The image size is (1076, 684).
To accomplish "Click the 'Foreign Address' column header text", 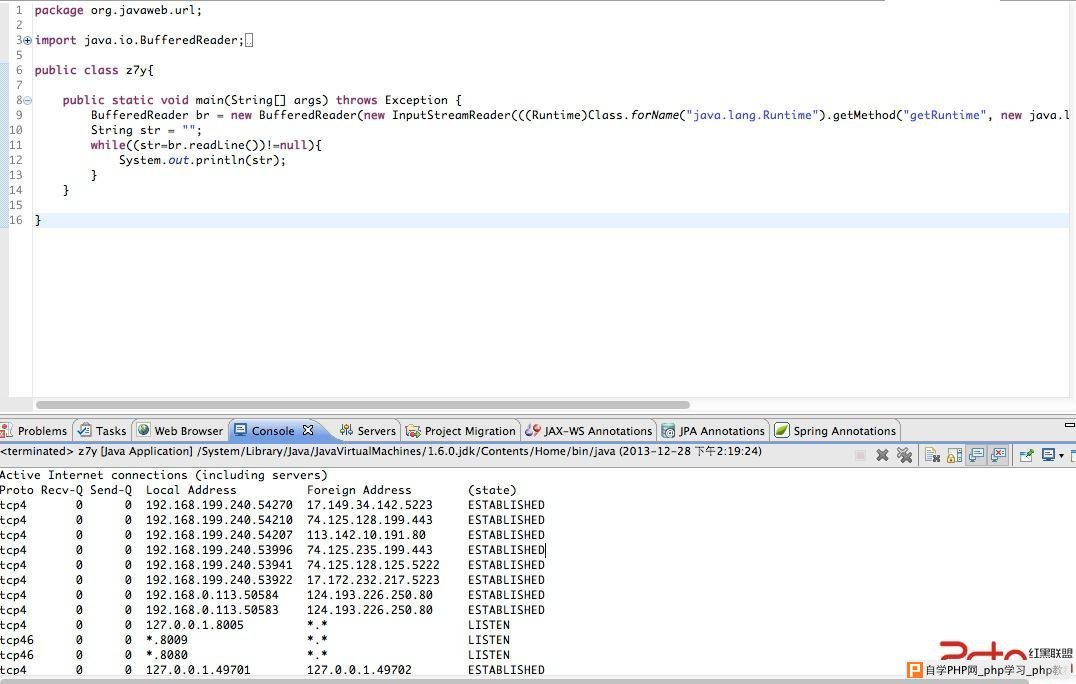I will (359, 490).
